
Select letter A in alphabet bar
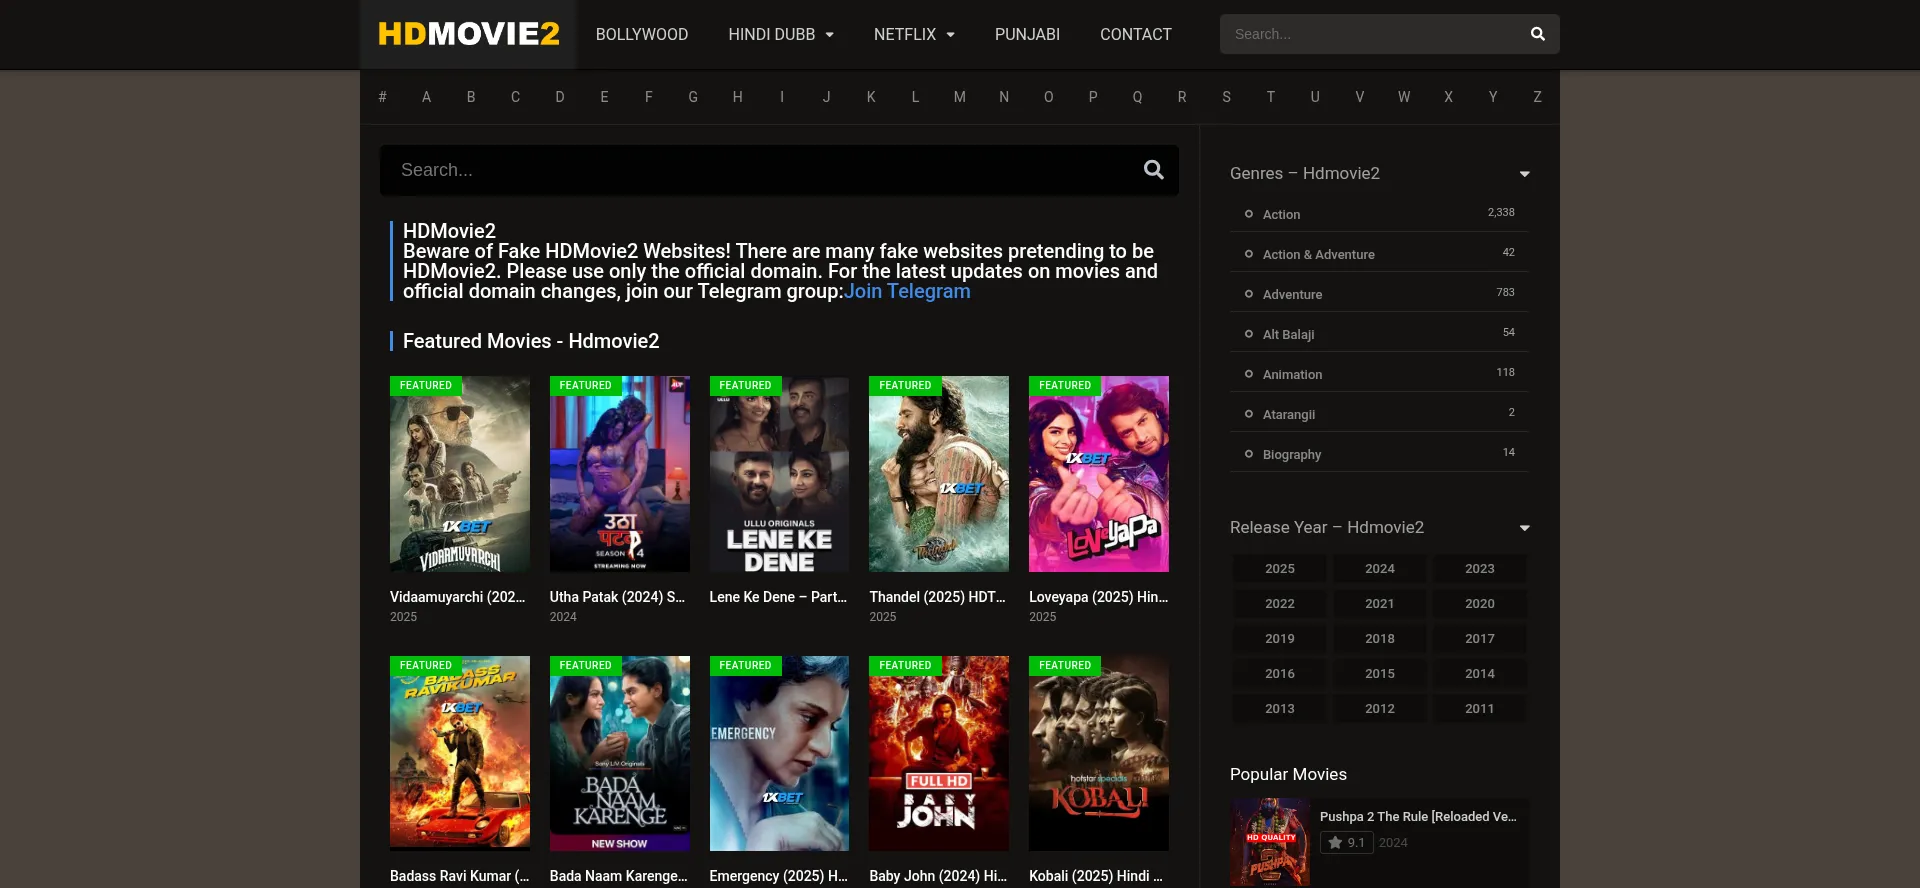click(x=426, y=97)
